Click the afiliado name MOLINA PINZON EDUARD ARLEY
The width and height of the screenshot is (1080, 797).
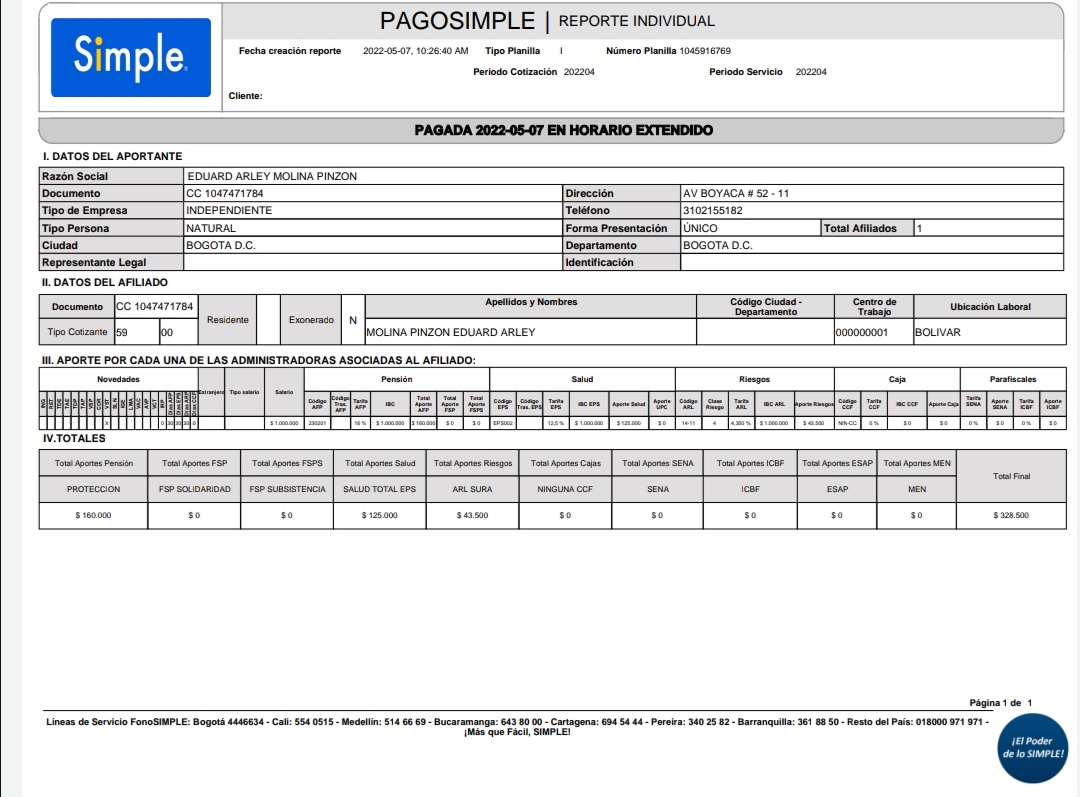click(451, 332)
